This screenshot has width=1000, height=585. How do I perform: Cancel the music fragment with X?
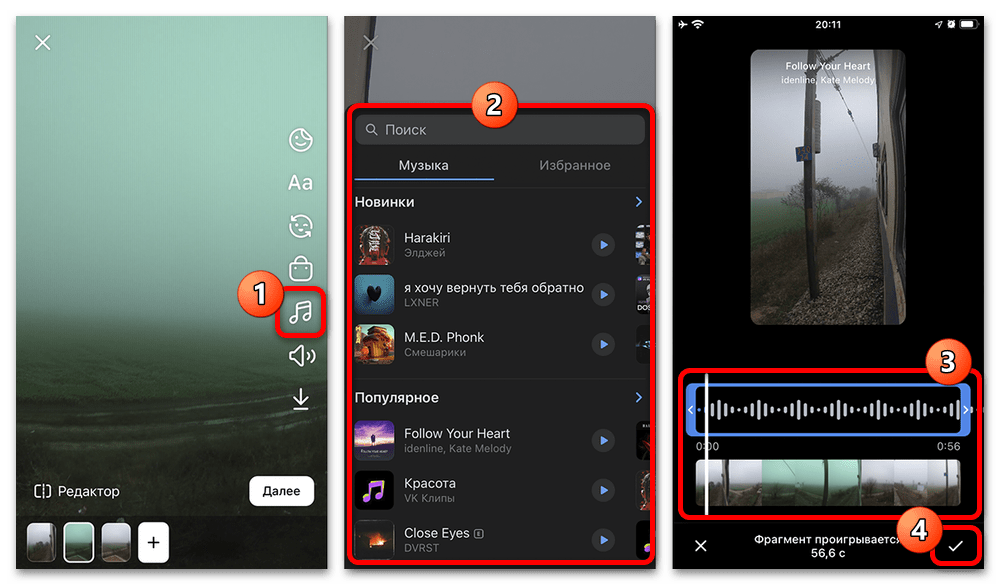(701, 546)
